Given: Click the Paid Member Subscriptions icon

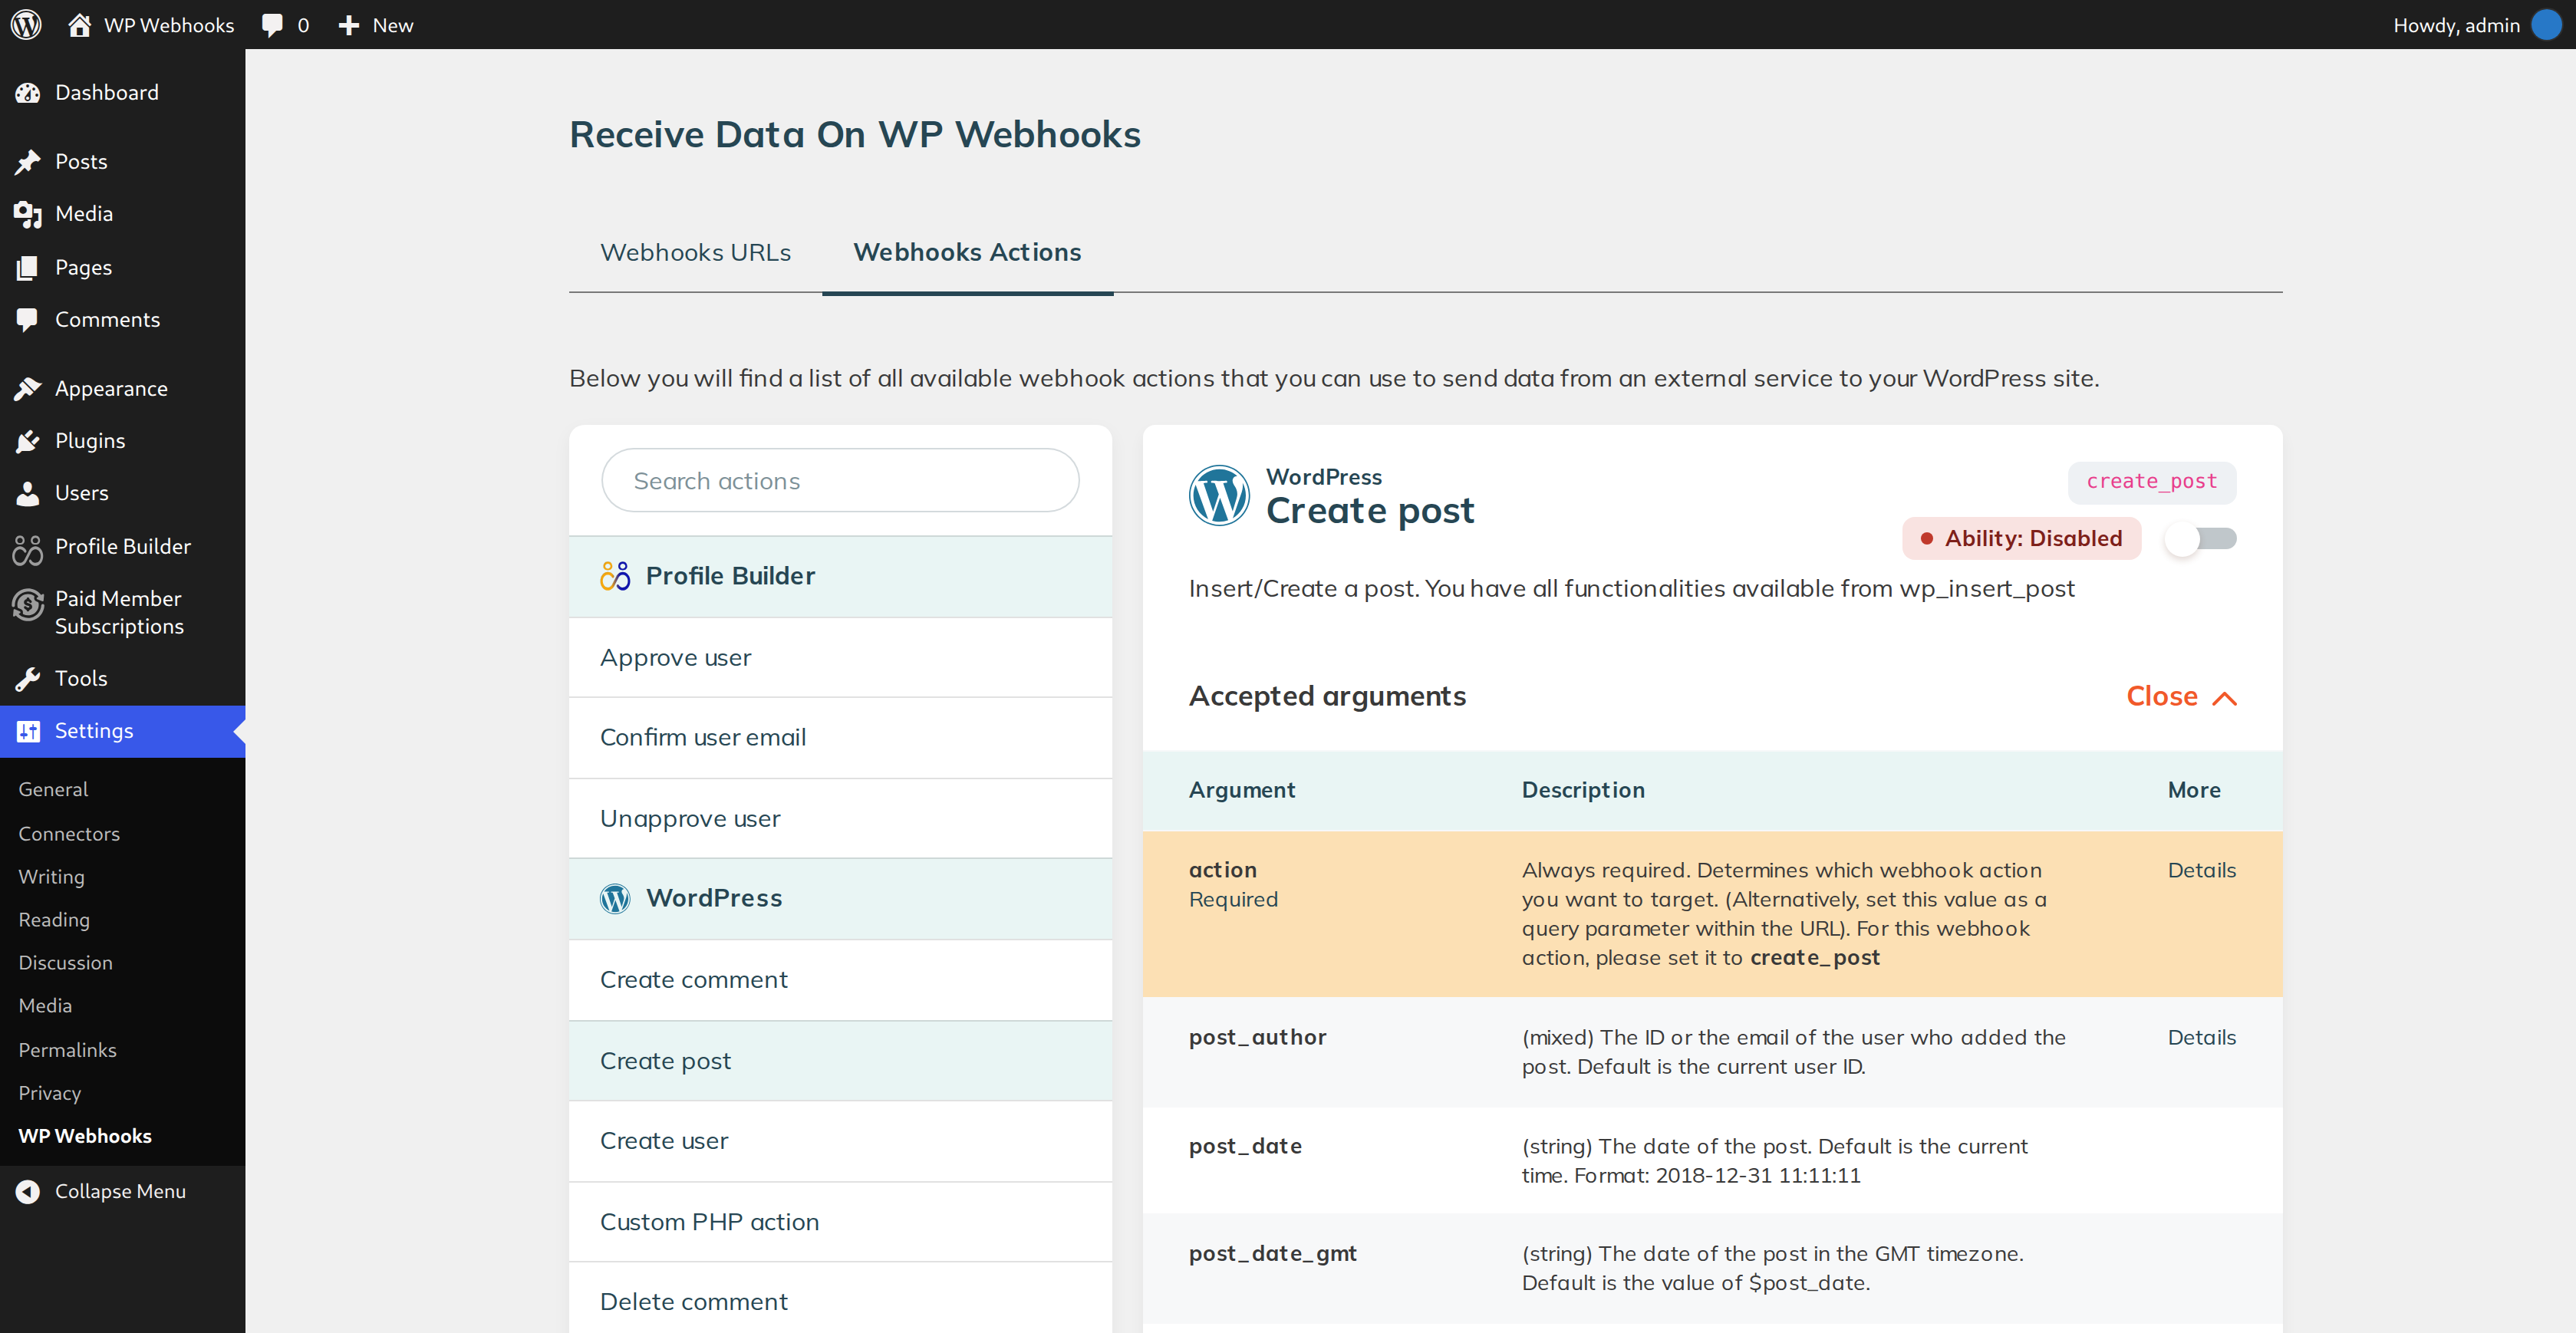Looking at the screenshot, I should coord(28,604).
